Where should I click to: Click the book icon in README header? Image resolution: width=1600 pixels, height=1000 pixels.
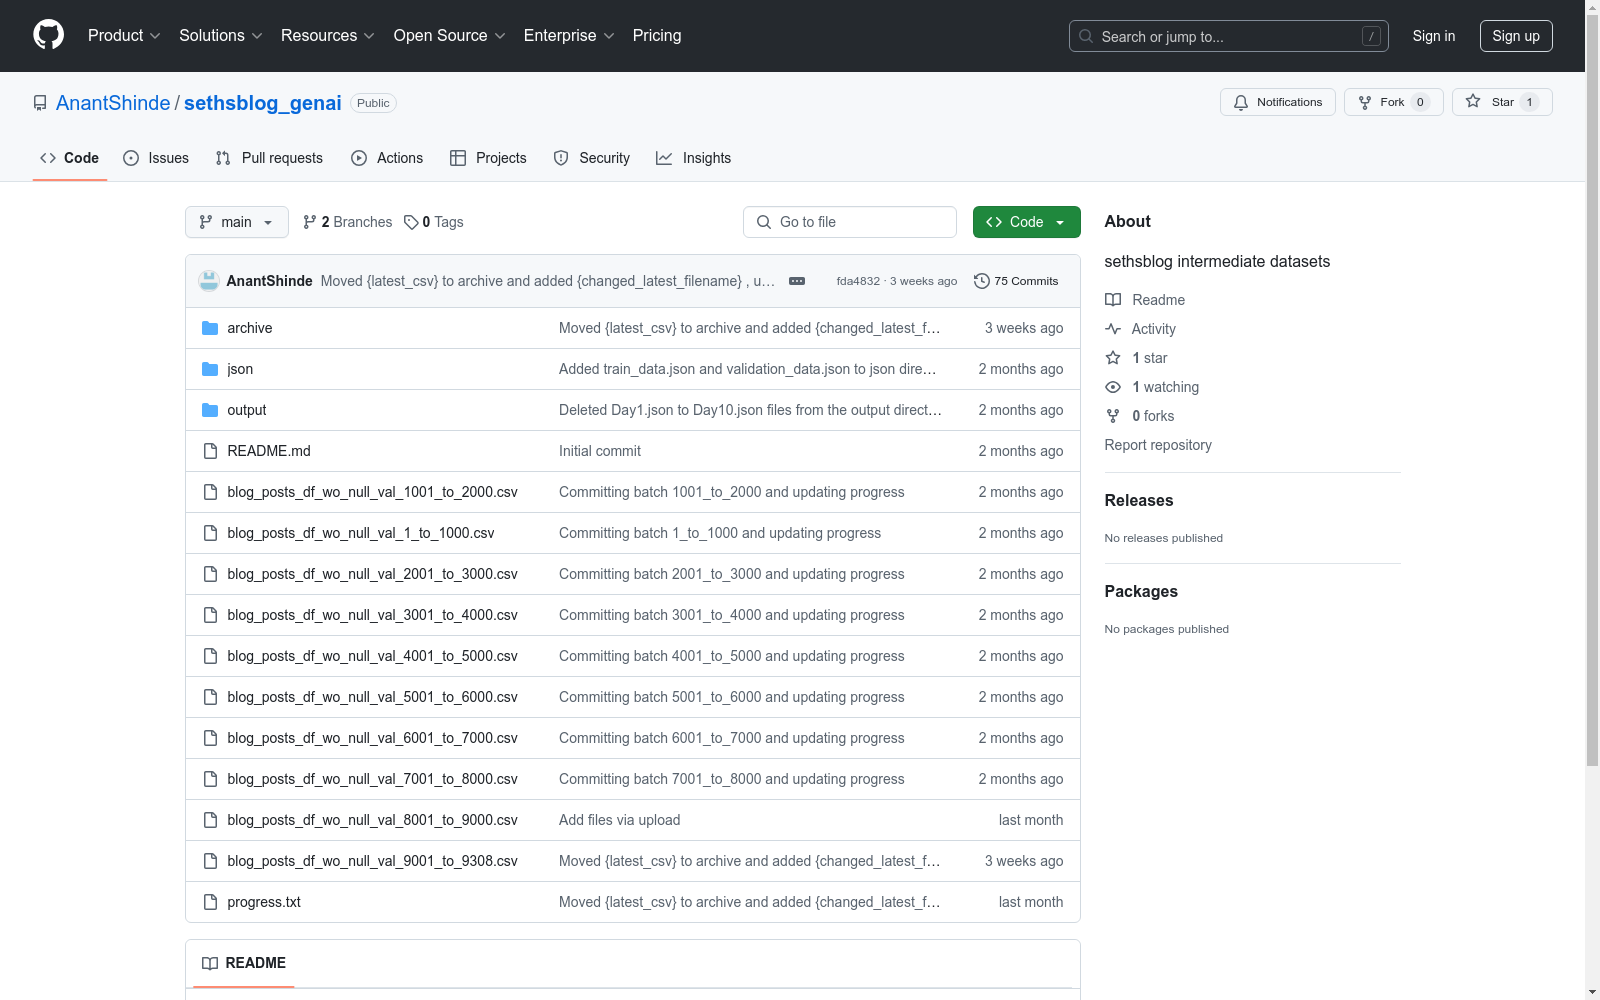tap(210, 963)
